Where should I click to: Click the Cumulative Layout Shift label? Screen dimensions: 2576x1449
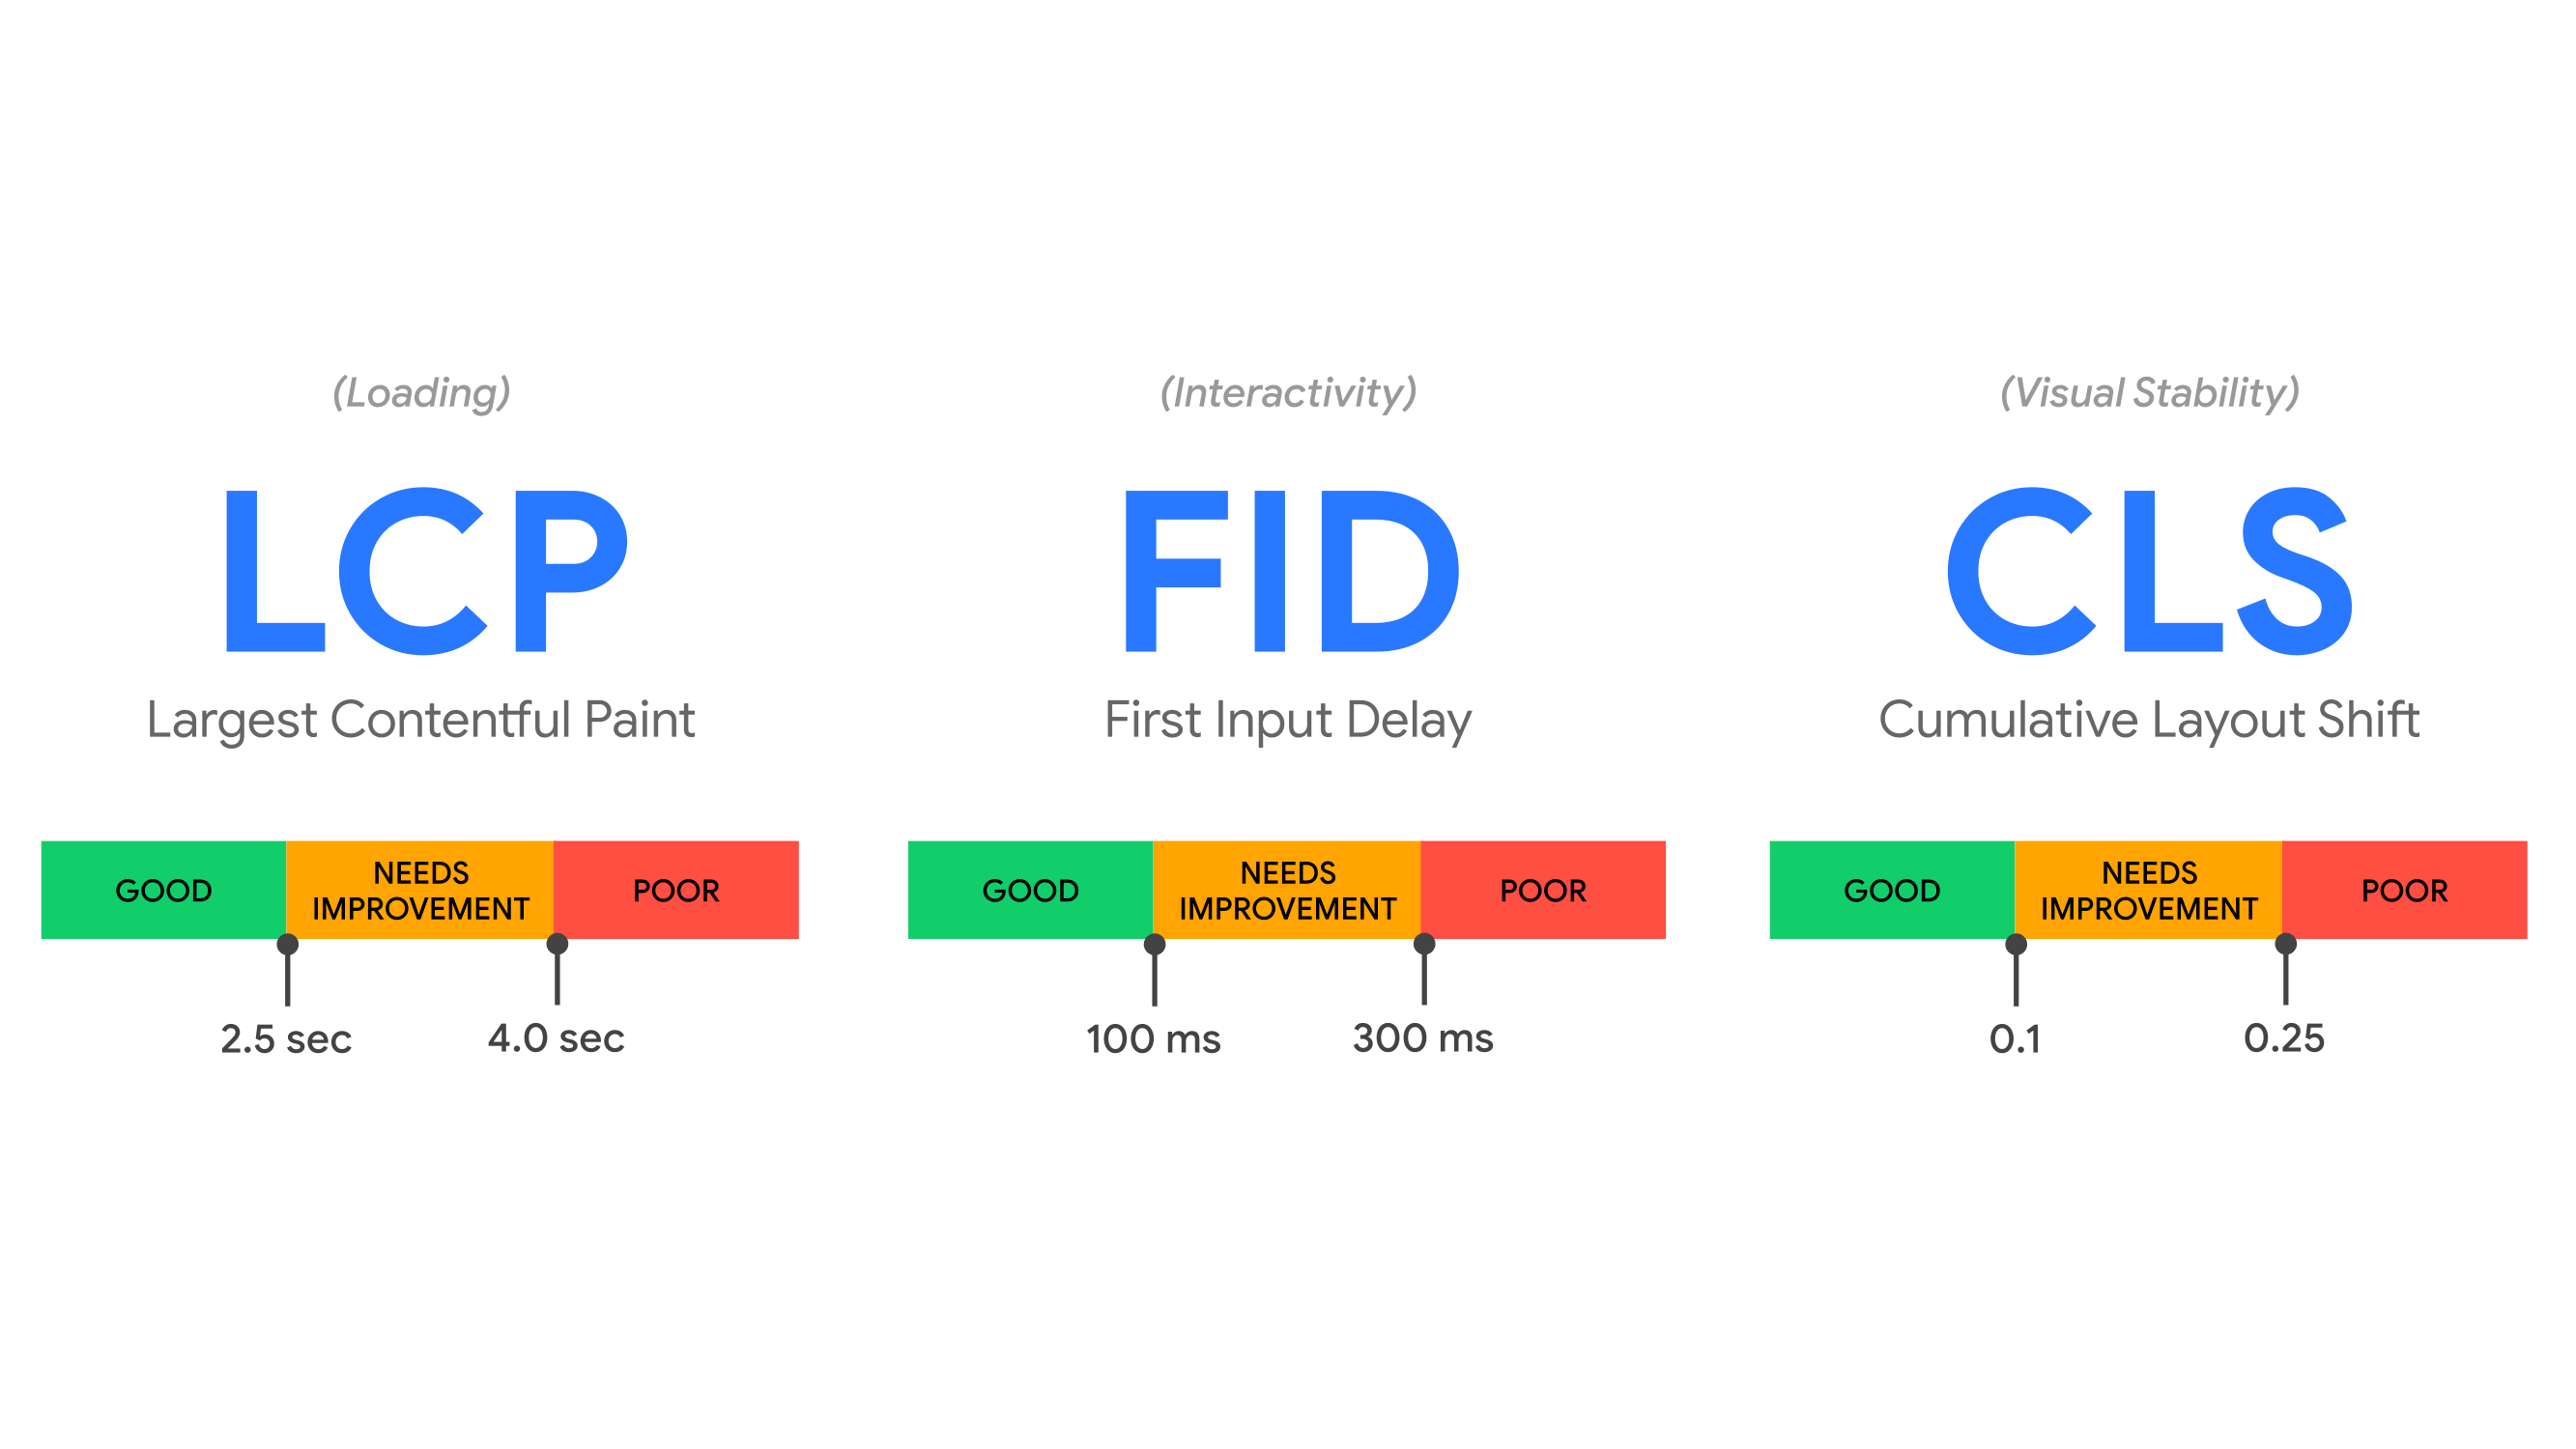point(2149,720)
